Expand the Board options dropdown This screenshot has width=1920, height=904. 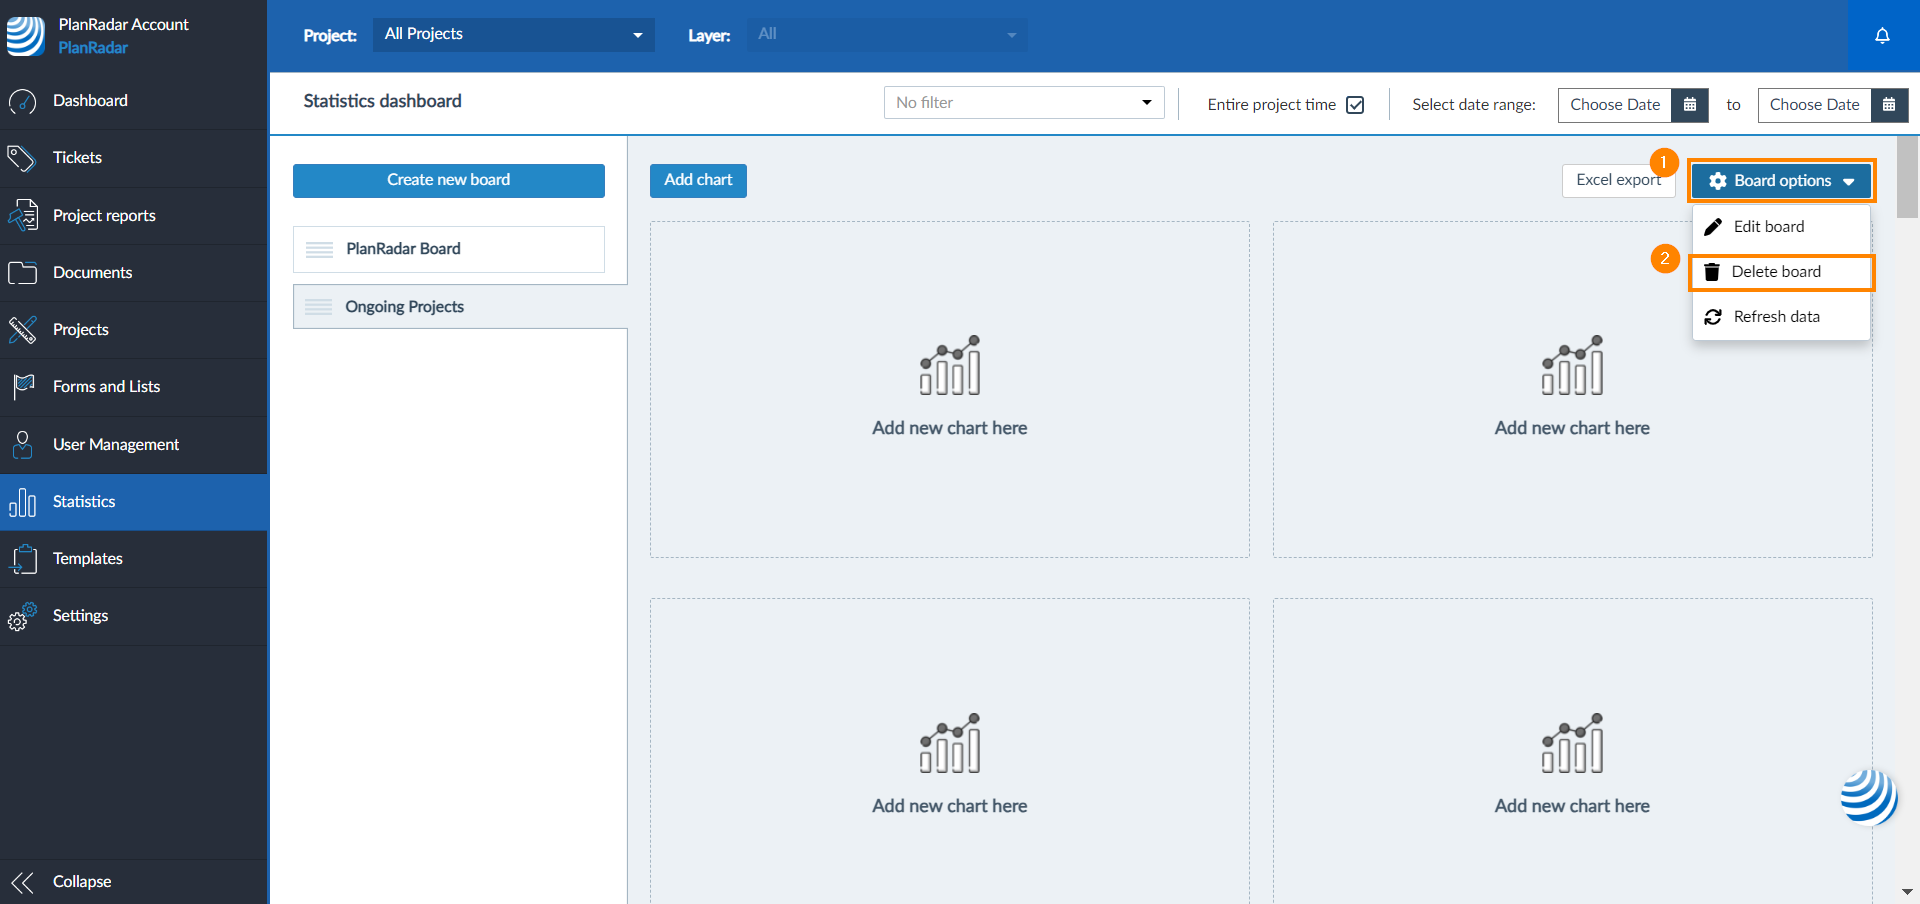tap(1781, 181)
